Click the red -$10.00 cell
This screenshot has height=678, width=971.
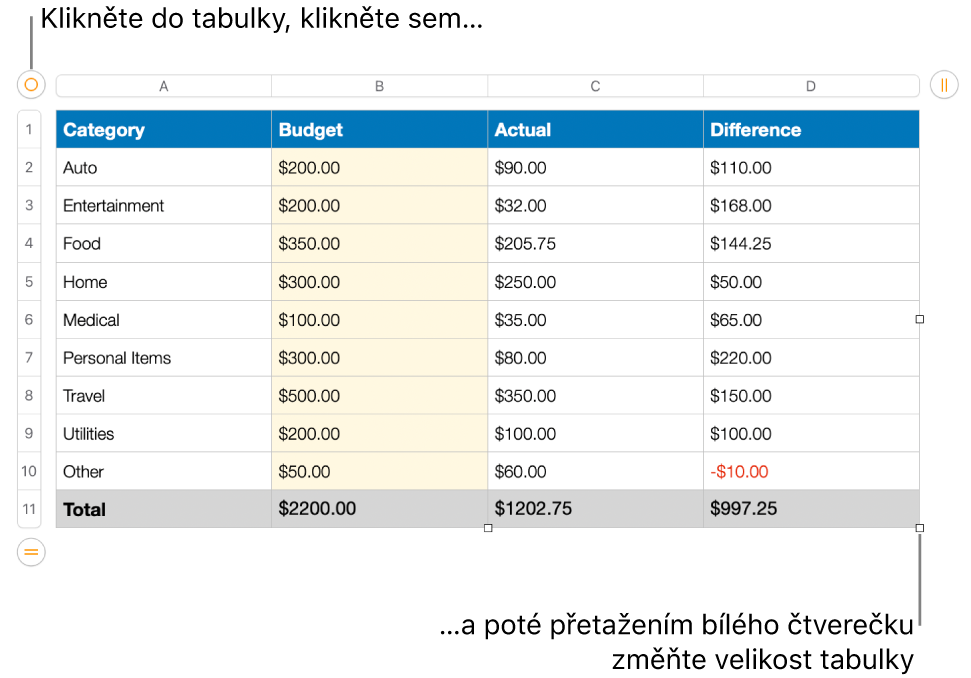point(811,471)
